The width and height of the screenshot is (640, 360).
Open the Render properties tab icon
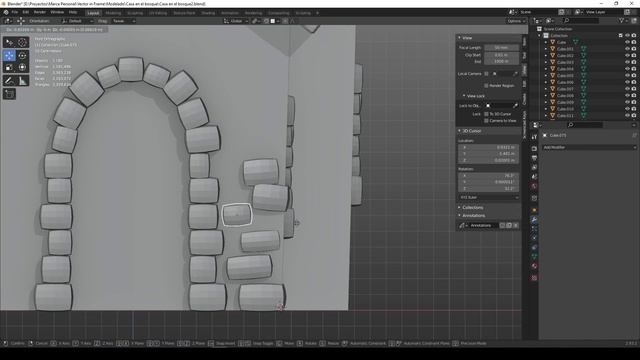(x=534, y=148)
